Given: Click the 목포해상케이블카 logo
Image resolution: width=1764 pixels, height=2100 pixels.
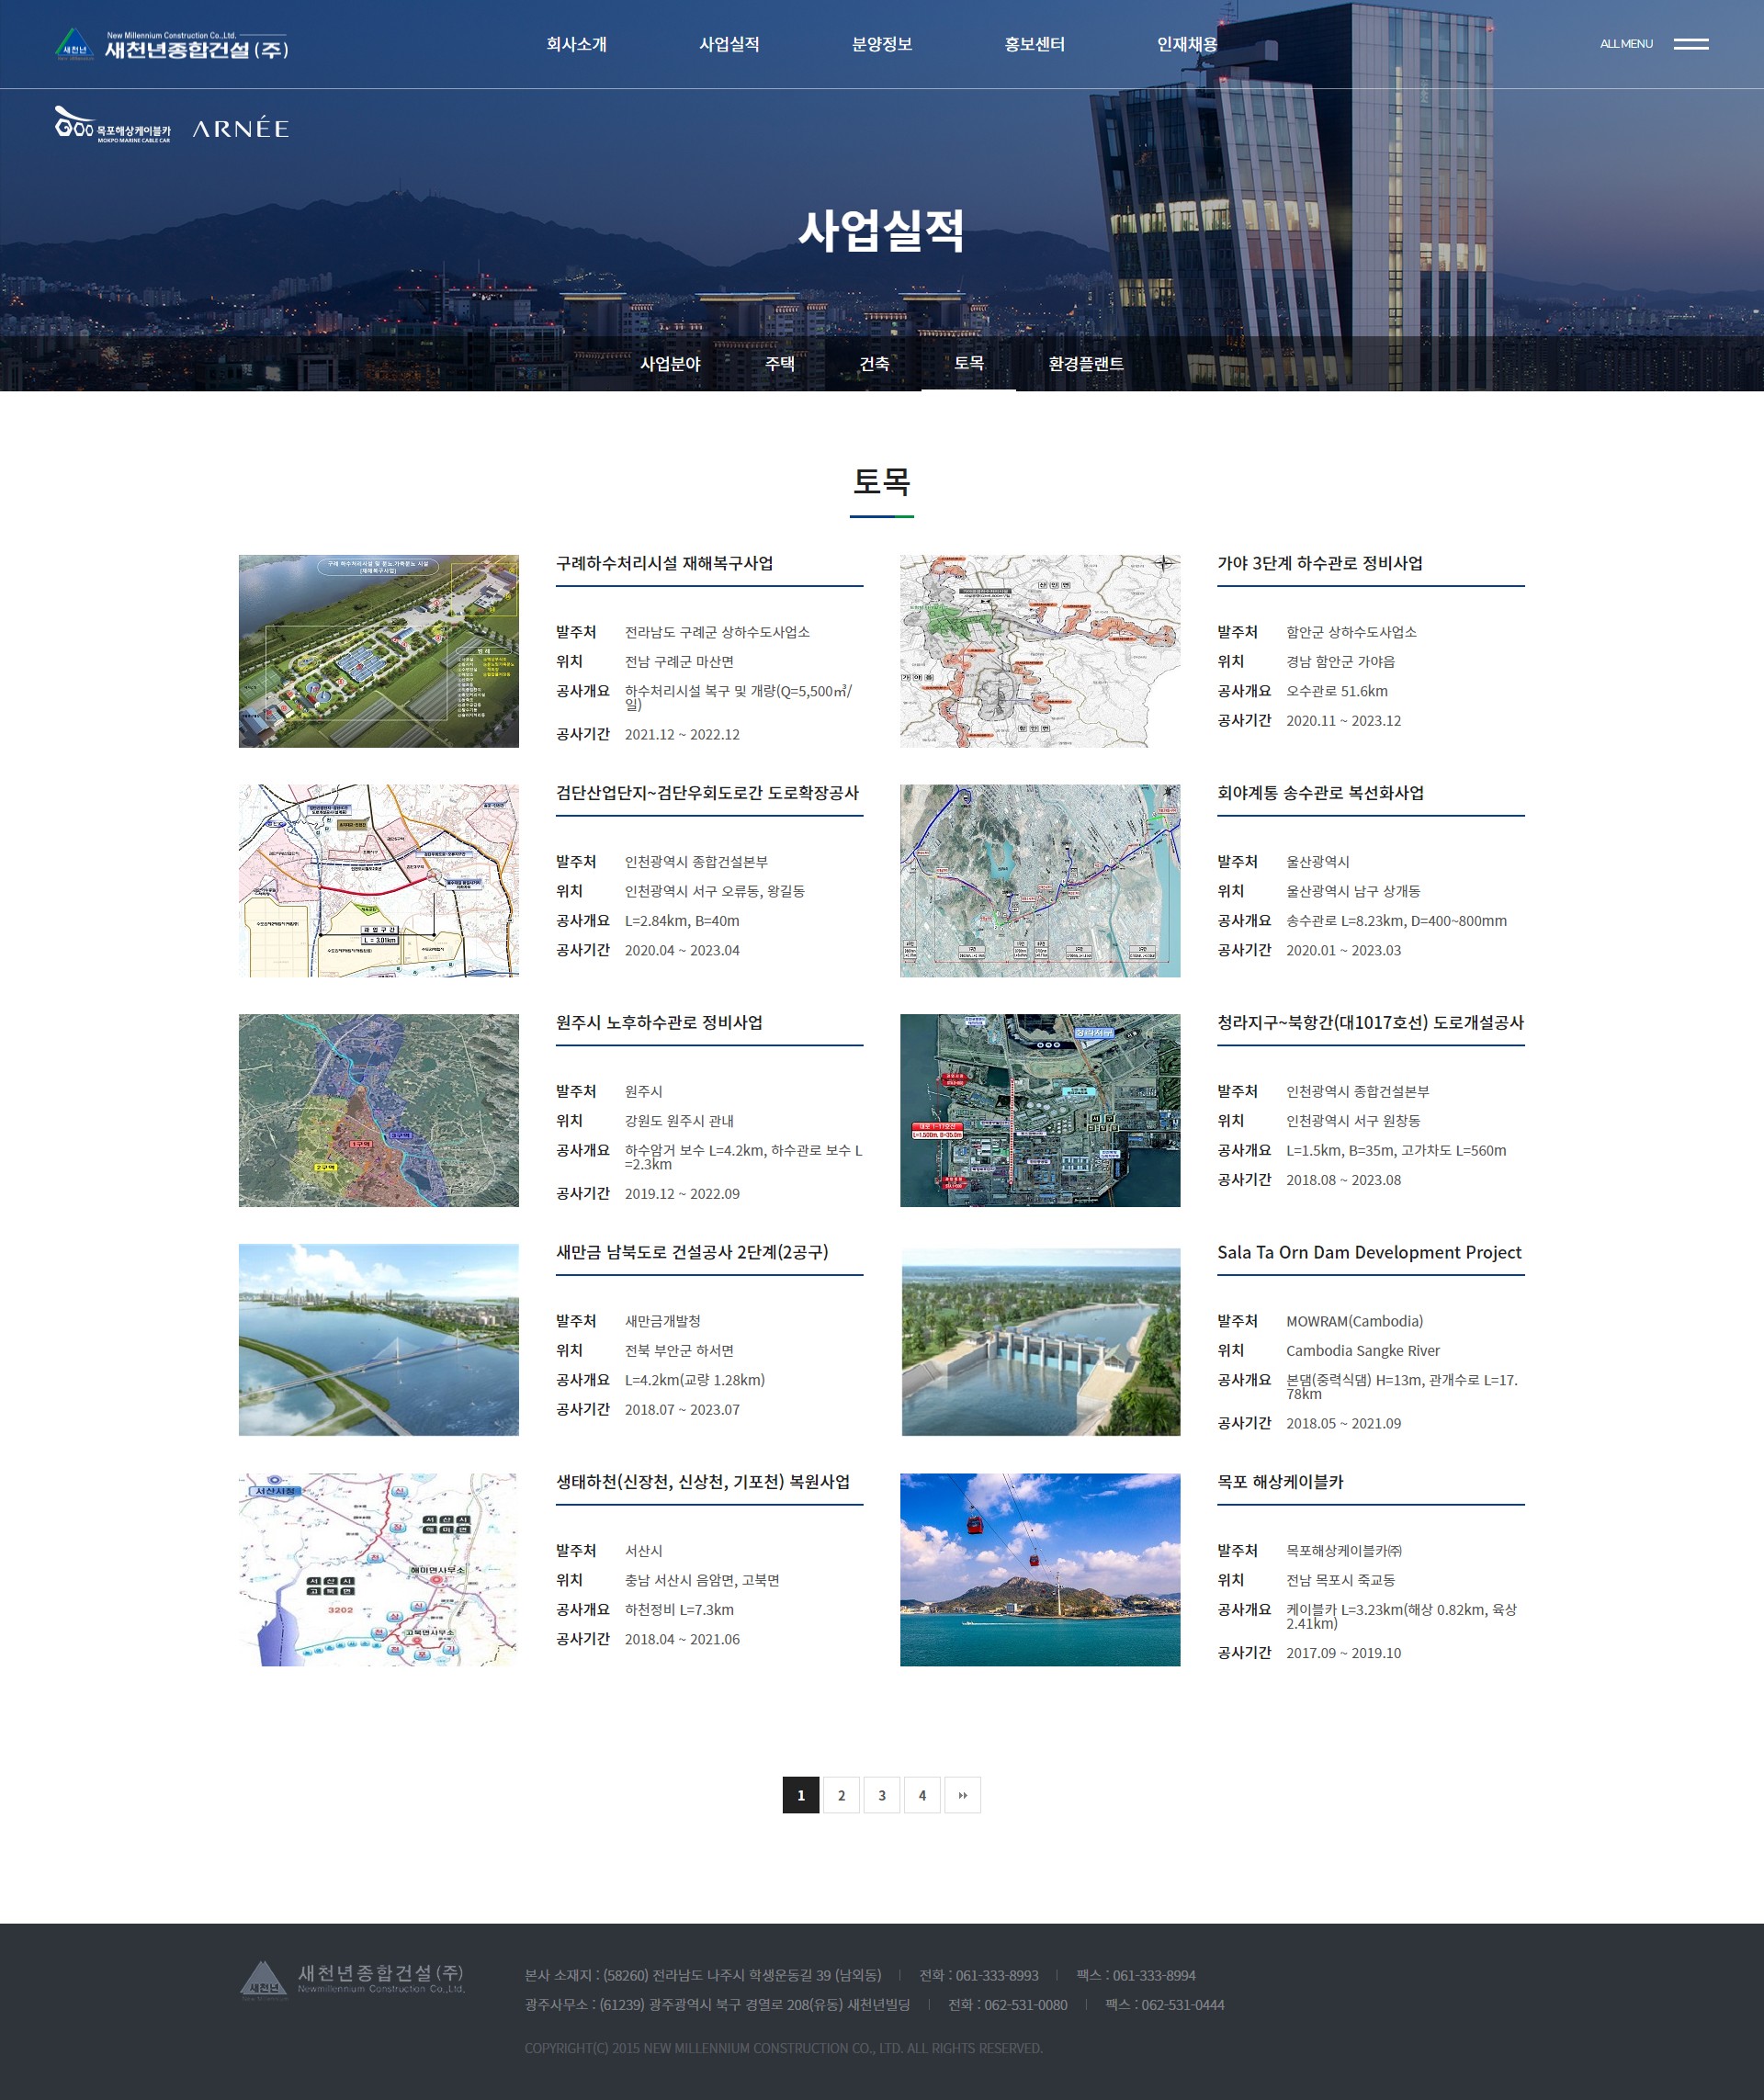Looking at the screenshot, I should [112, 125].
